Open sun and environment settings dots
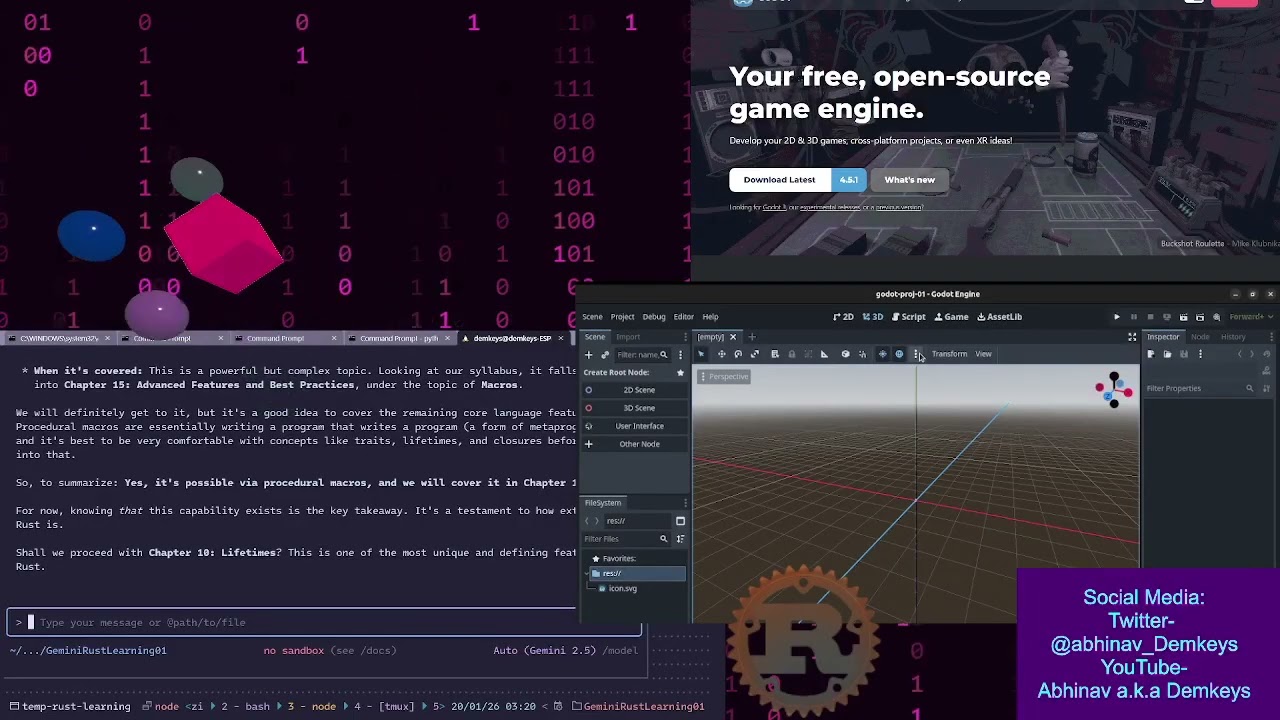1280x720 pixels. click(x=916, y=354)
